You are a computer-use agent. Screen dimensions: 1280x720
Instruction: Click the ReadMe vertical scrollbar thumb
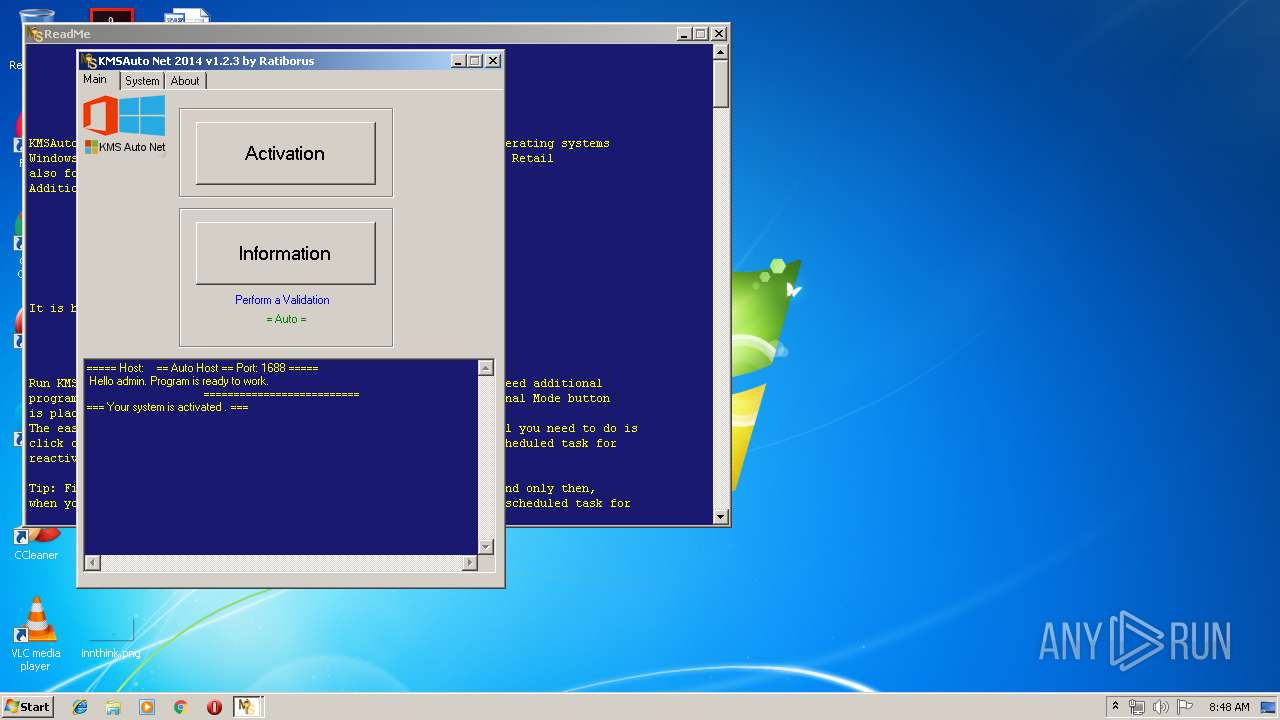tap(721, 84)
